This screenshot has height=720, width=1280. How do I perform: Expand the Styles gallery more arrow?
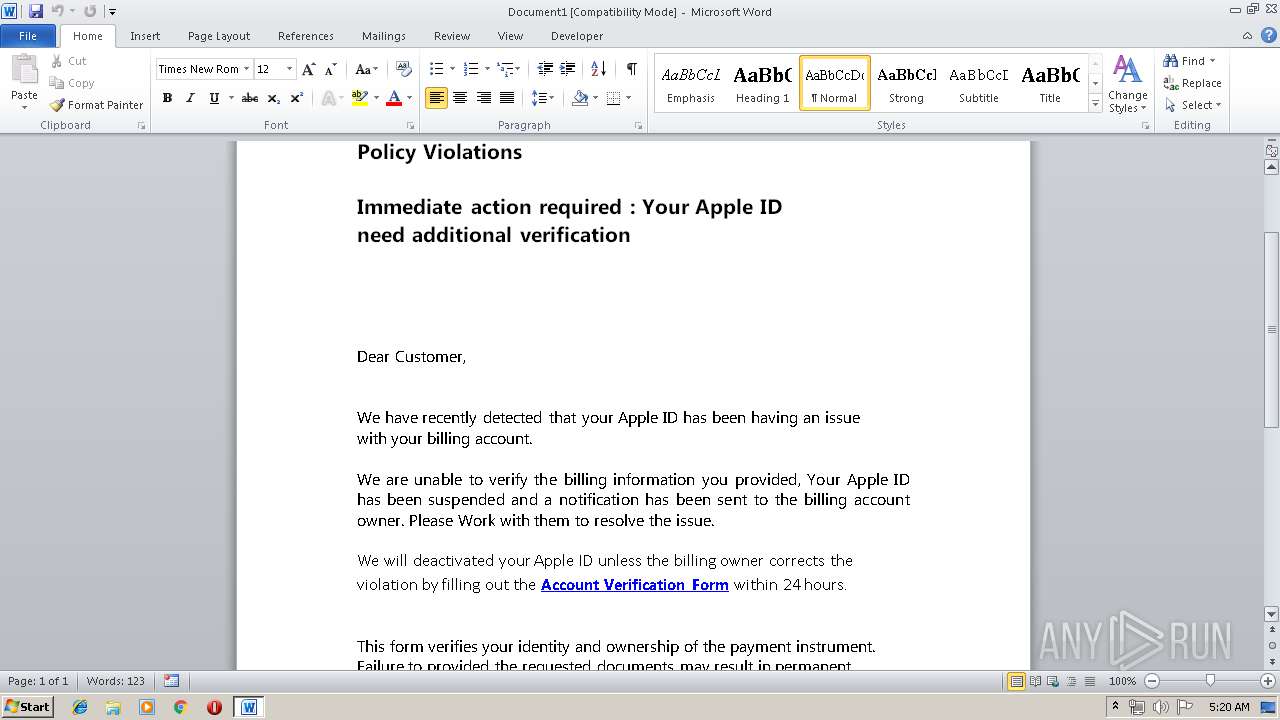click(1096, 104)
